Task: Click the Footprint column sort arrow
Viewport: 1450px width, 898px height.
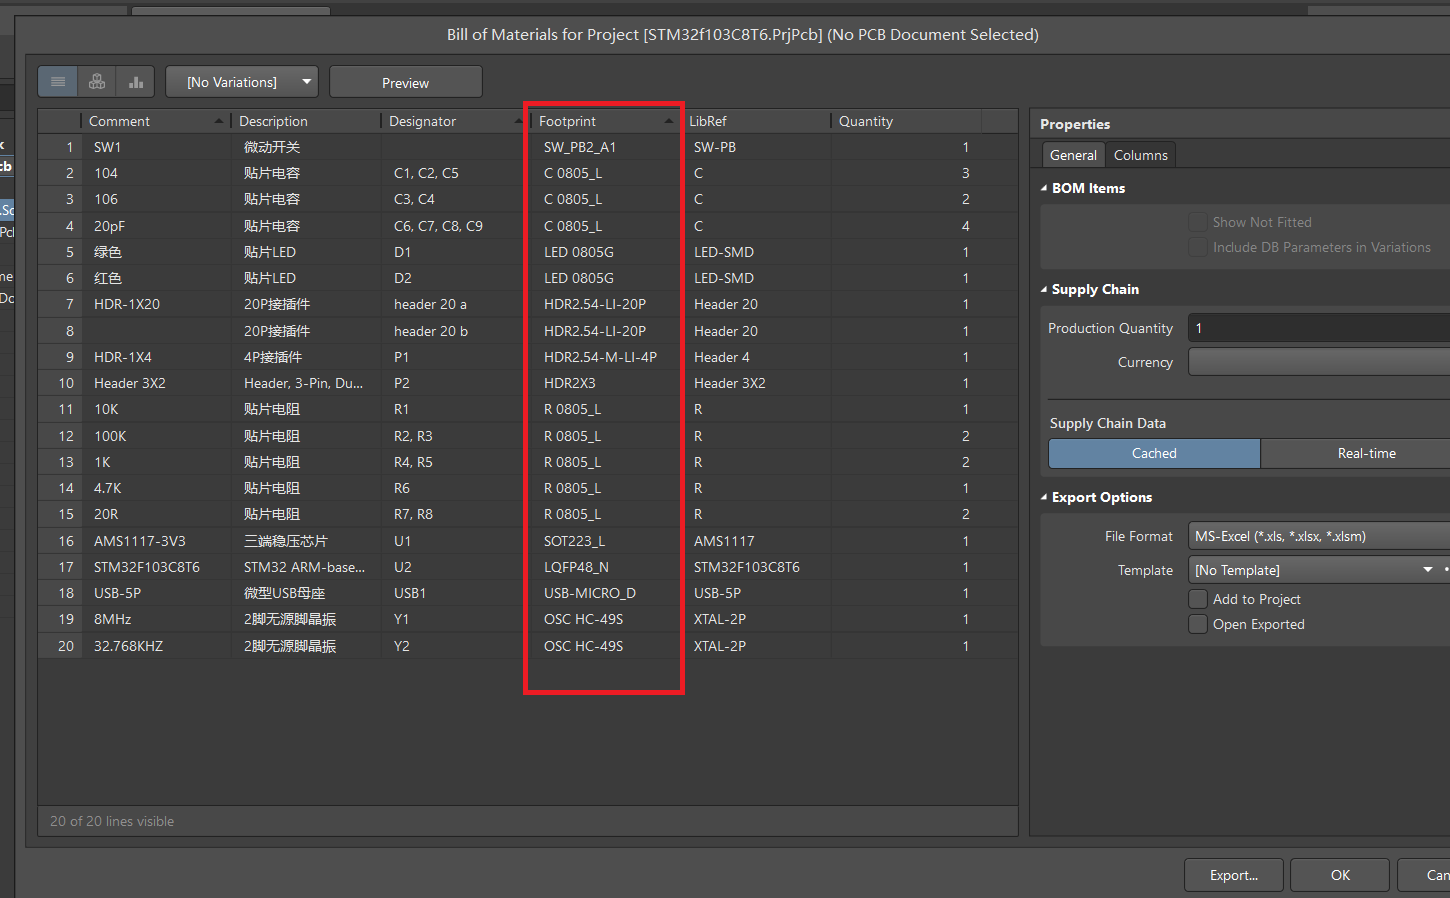Action: point(669,121)
